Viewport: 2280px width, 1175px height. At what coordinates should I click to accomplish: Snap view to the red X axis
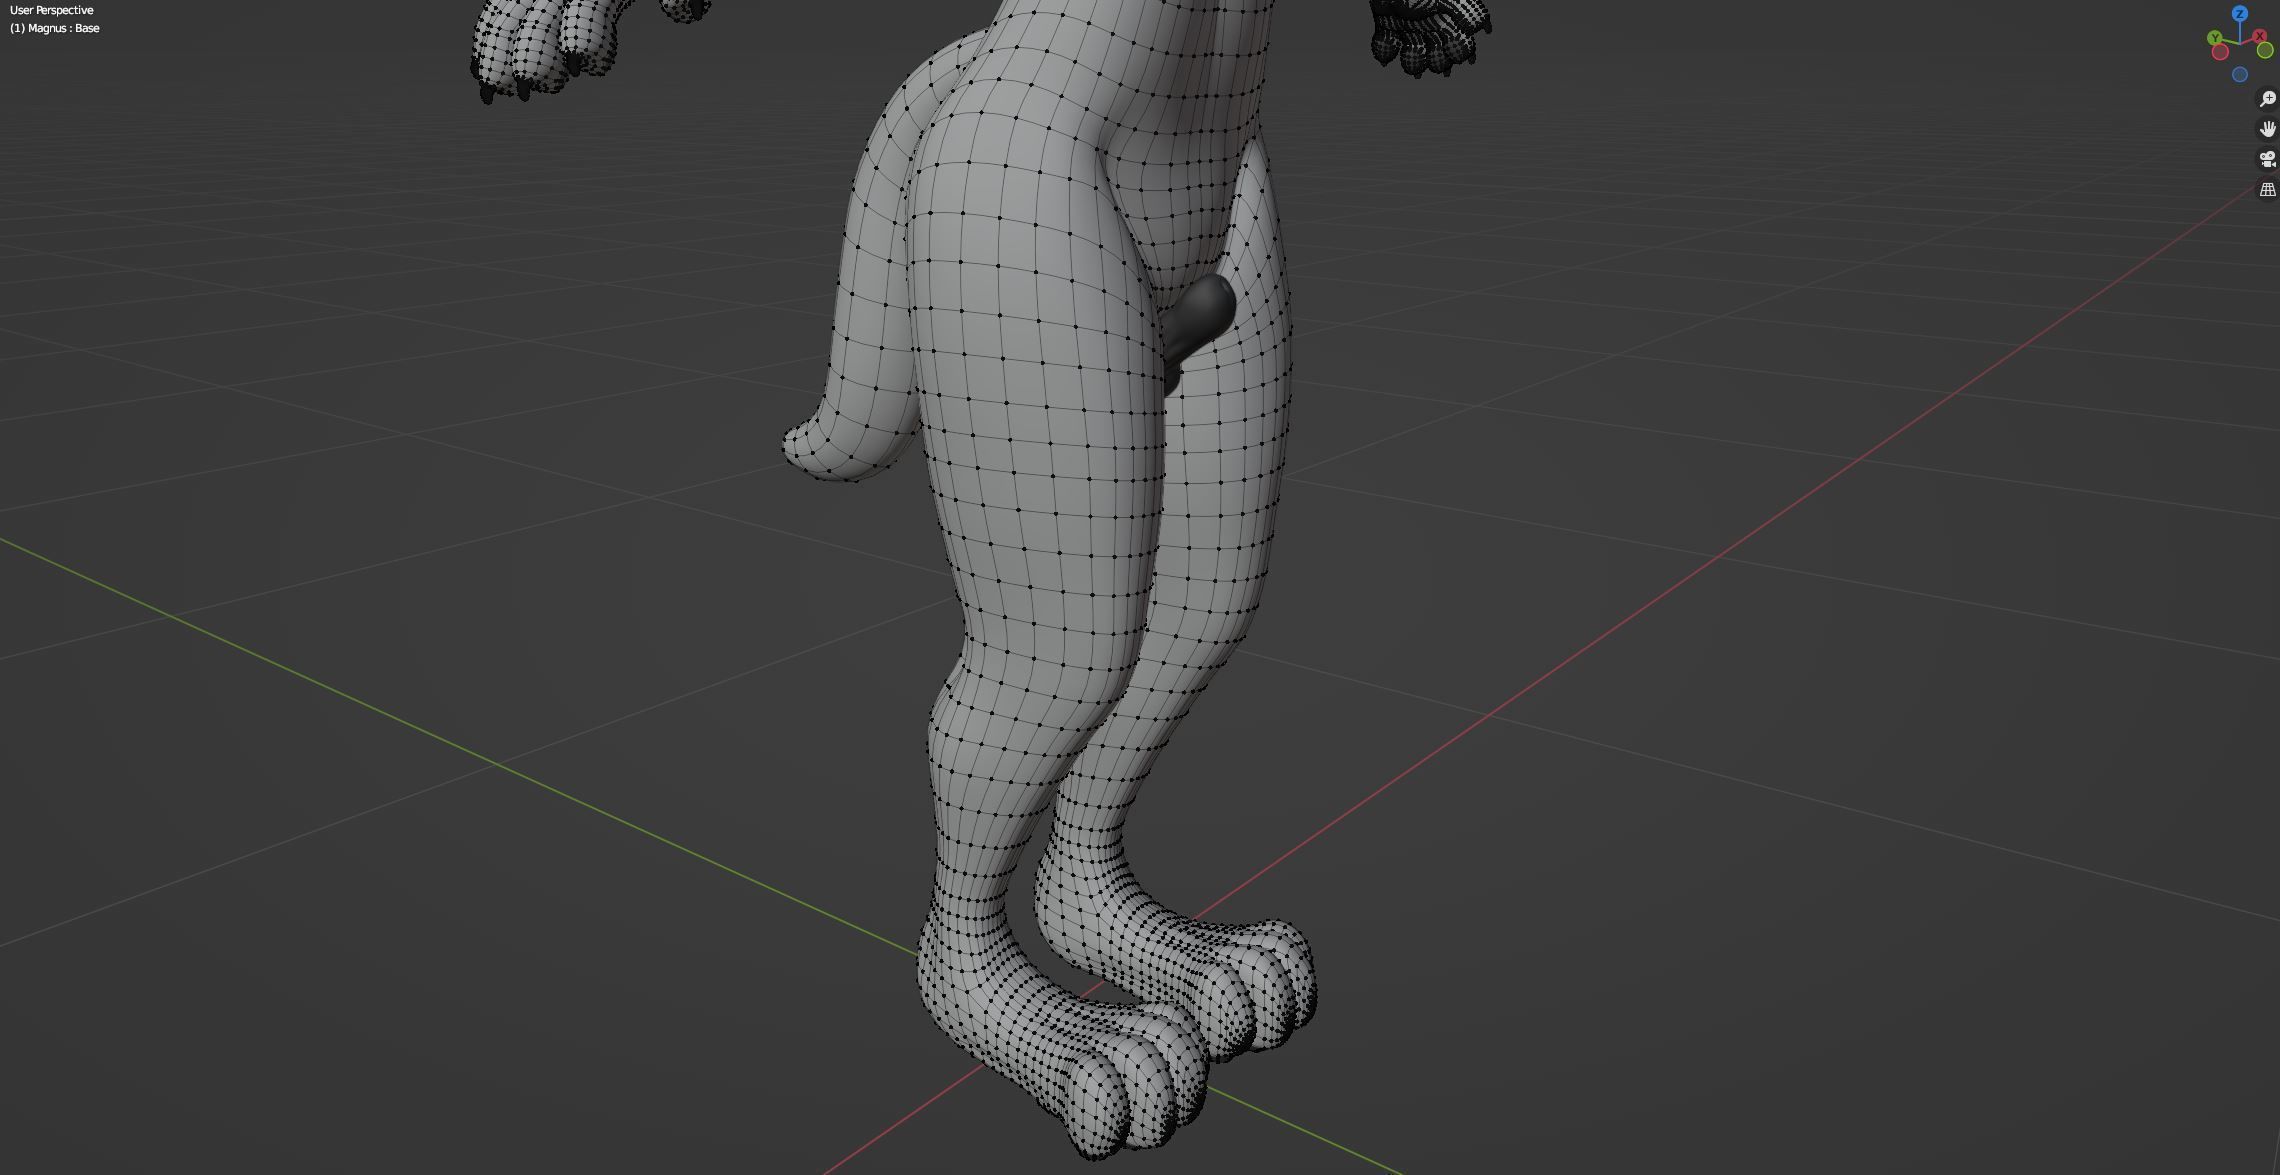[2259, 36]
